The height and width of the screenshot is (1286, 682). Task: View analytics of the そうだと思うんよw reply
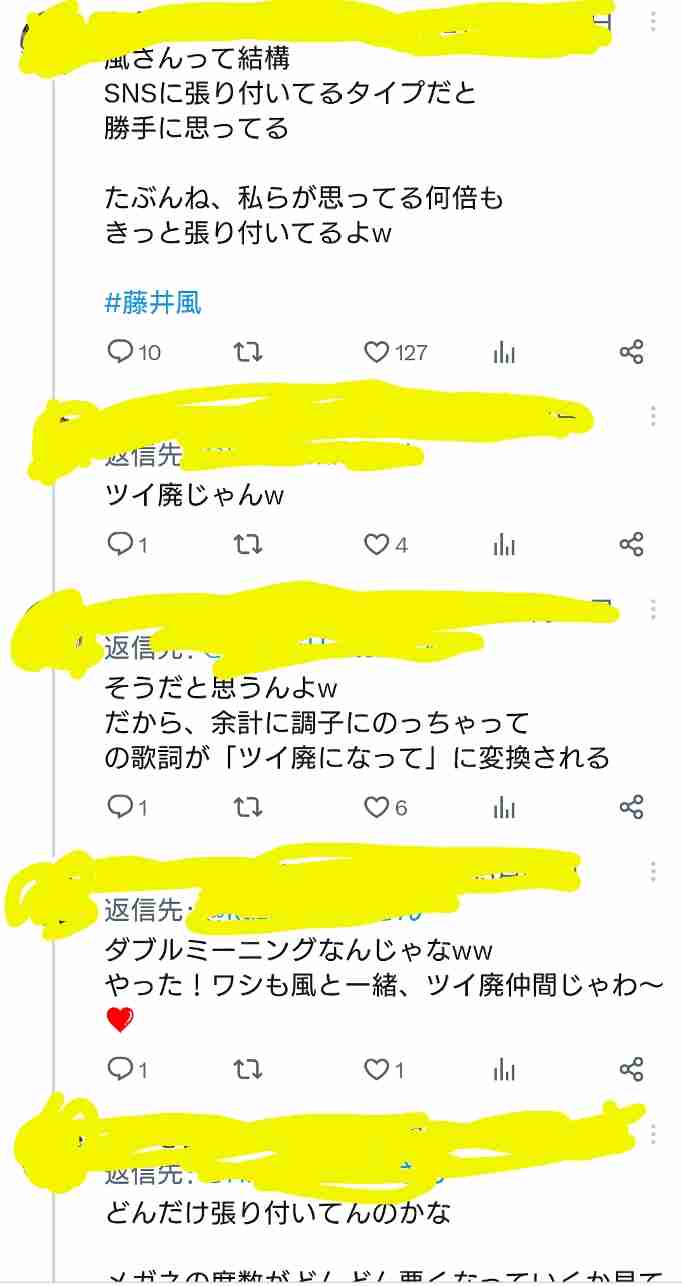[504, 807]
